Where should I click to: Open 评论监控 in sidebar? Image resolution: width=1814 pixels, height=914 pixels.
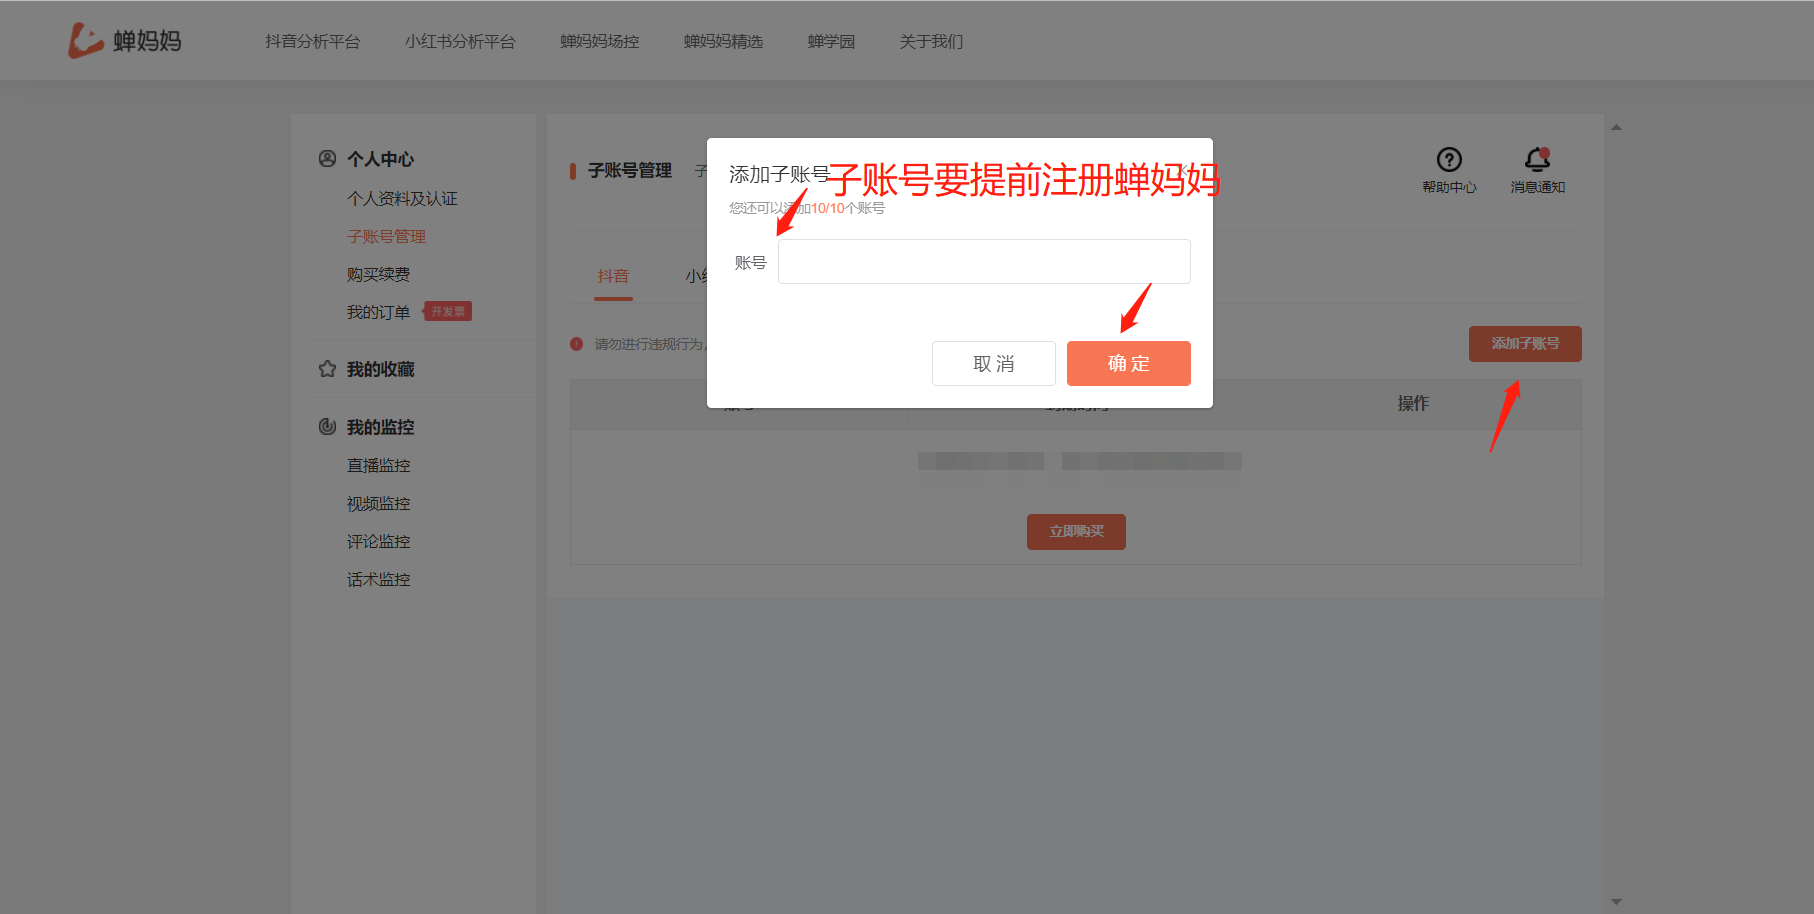378,541
